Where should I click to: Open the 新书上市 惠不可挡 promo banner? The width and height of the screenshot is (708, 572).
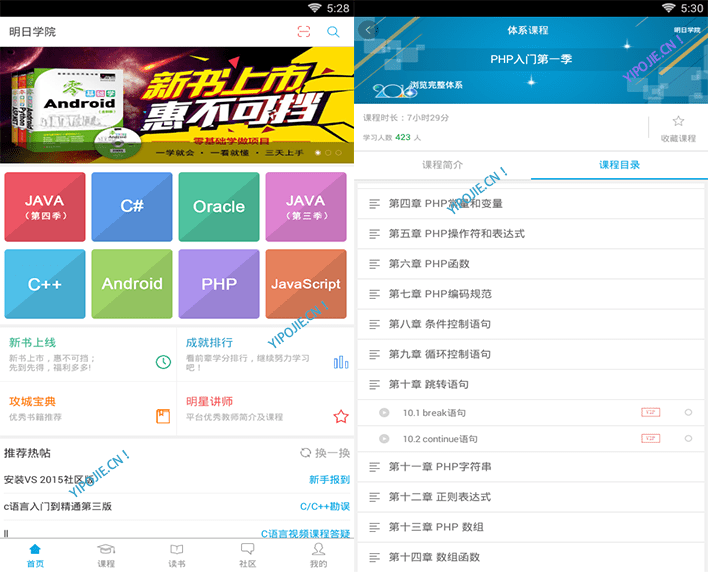pos(177,105)
